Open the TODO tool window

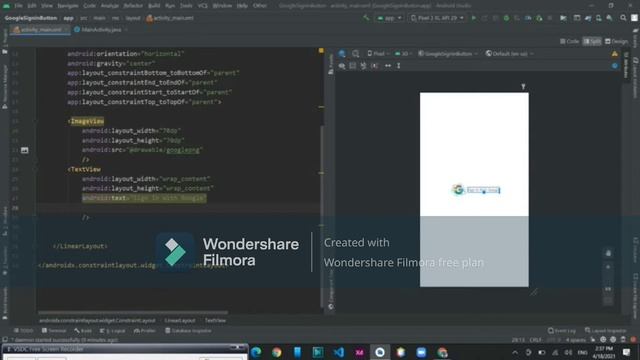[x=24, y=331]
